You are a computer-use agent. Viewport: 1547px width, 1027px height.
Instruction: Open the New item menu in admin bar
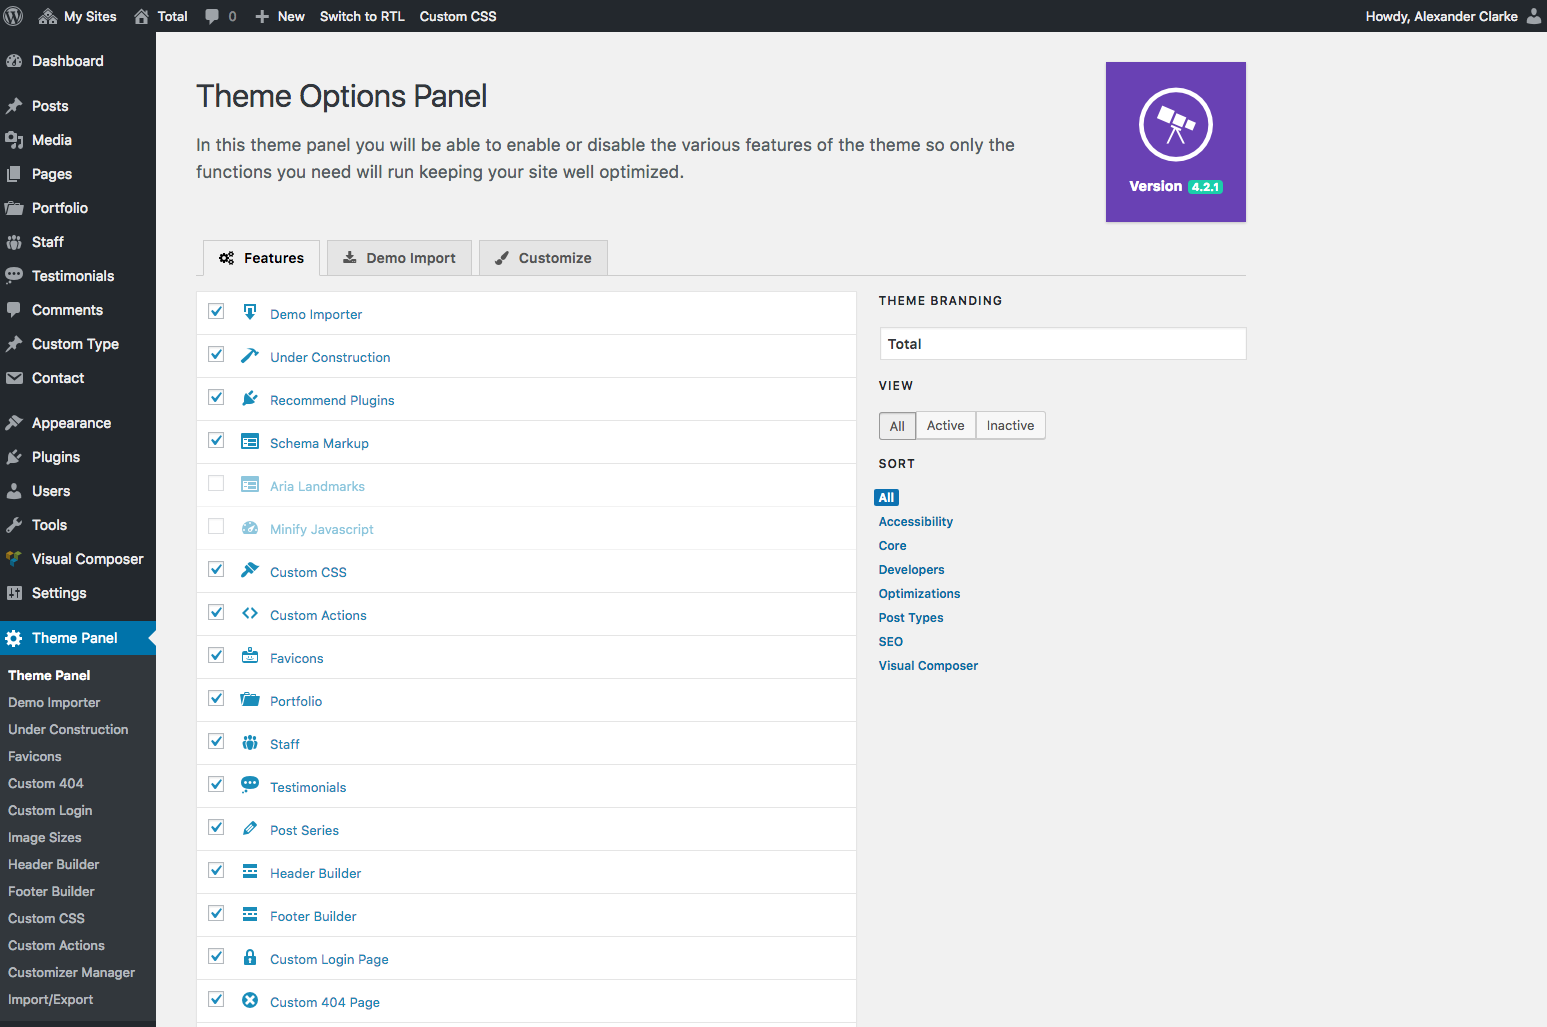(x=279, y=16)
